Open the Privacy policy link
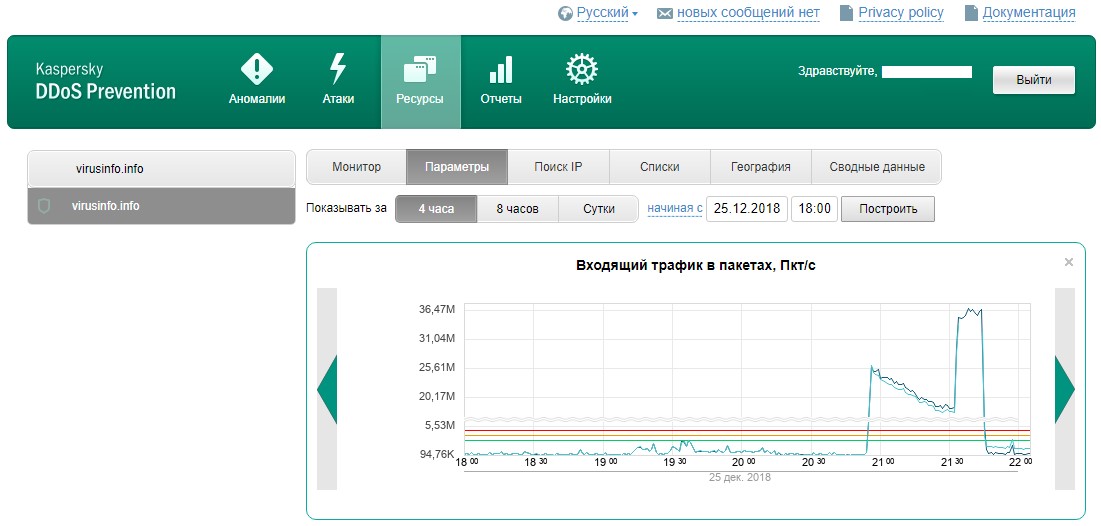This screenshot has width=1101, height=526. (901, 13)
